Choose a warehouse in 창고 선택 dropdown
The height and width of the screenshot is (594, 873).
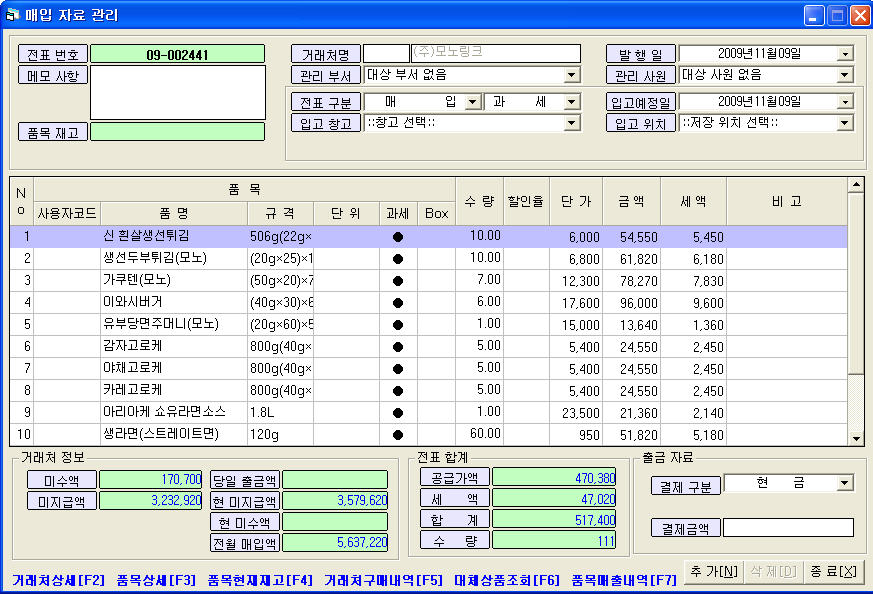[572, 123]
